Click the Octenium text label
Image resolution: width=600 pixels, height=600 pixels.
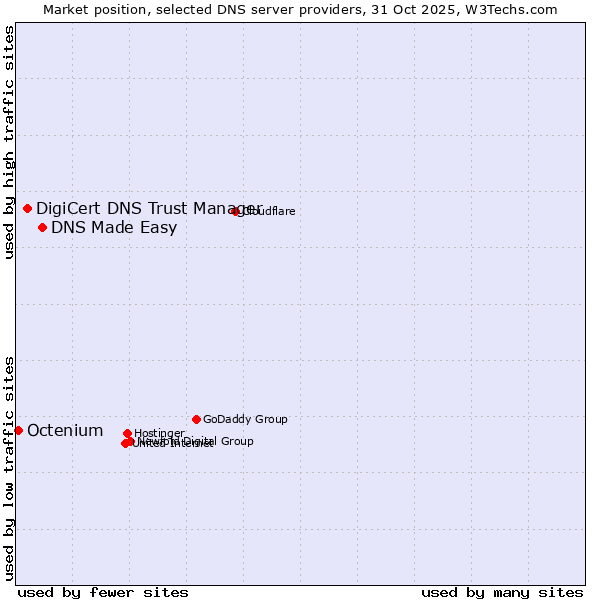65,430
